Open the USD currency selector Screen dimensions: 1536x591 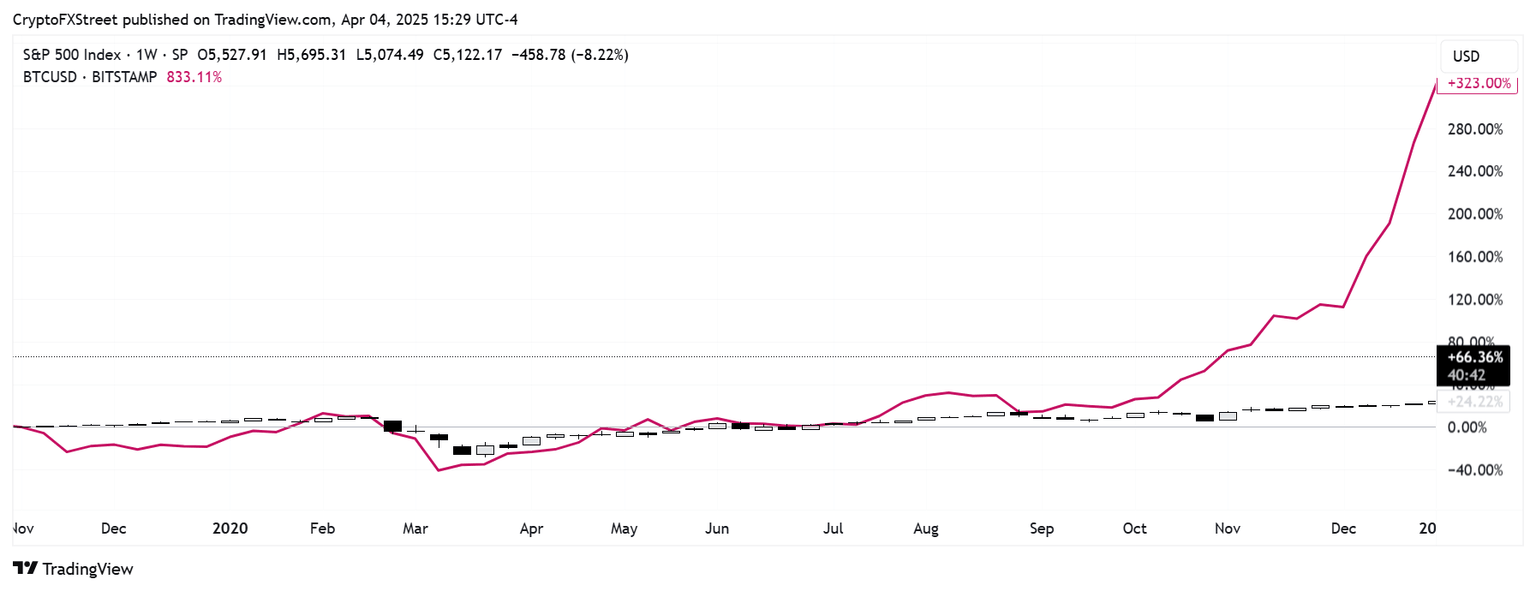pyautogui.click(x=1465, y=56)
